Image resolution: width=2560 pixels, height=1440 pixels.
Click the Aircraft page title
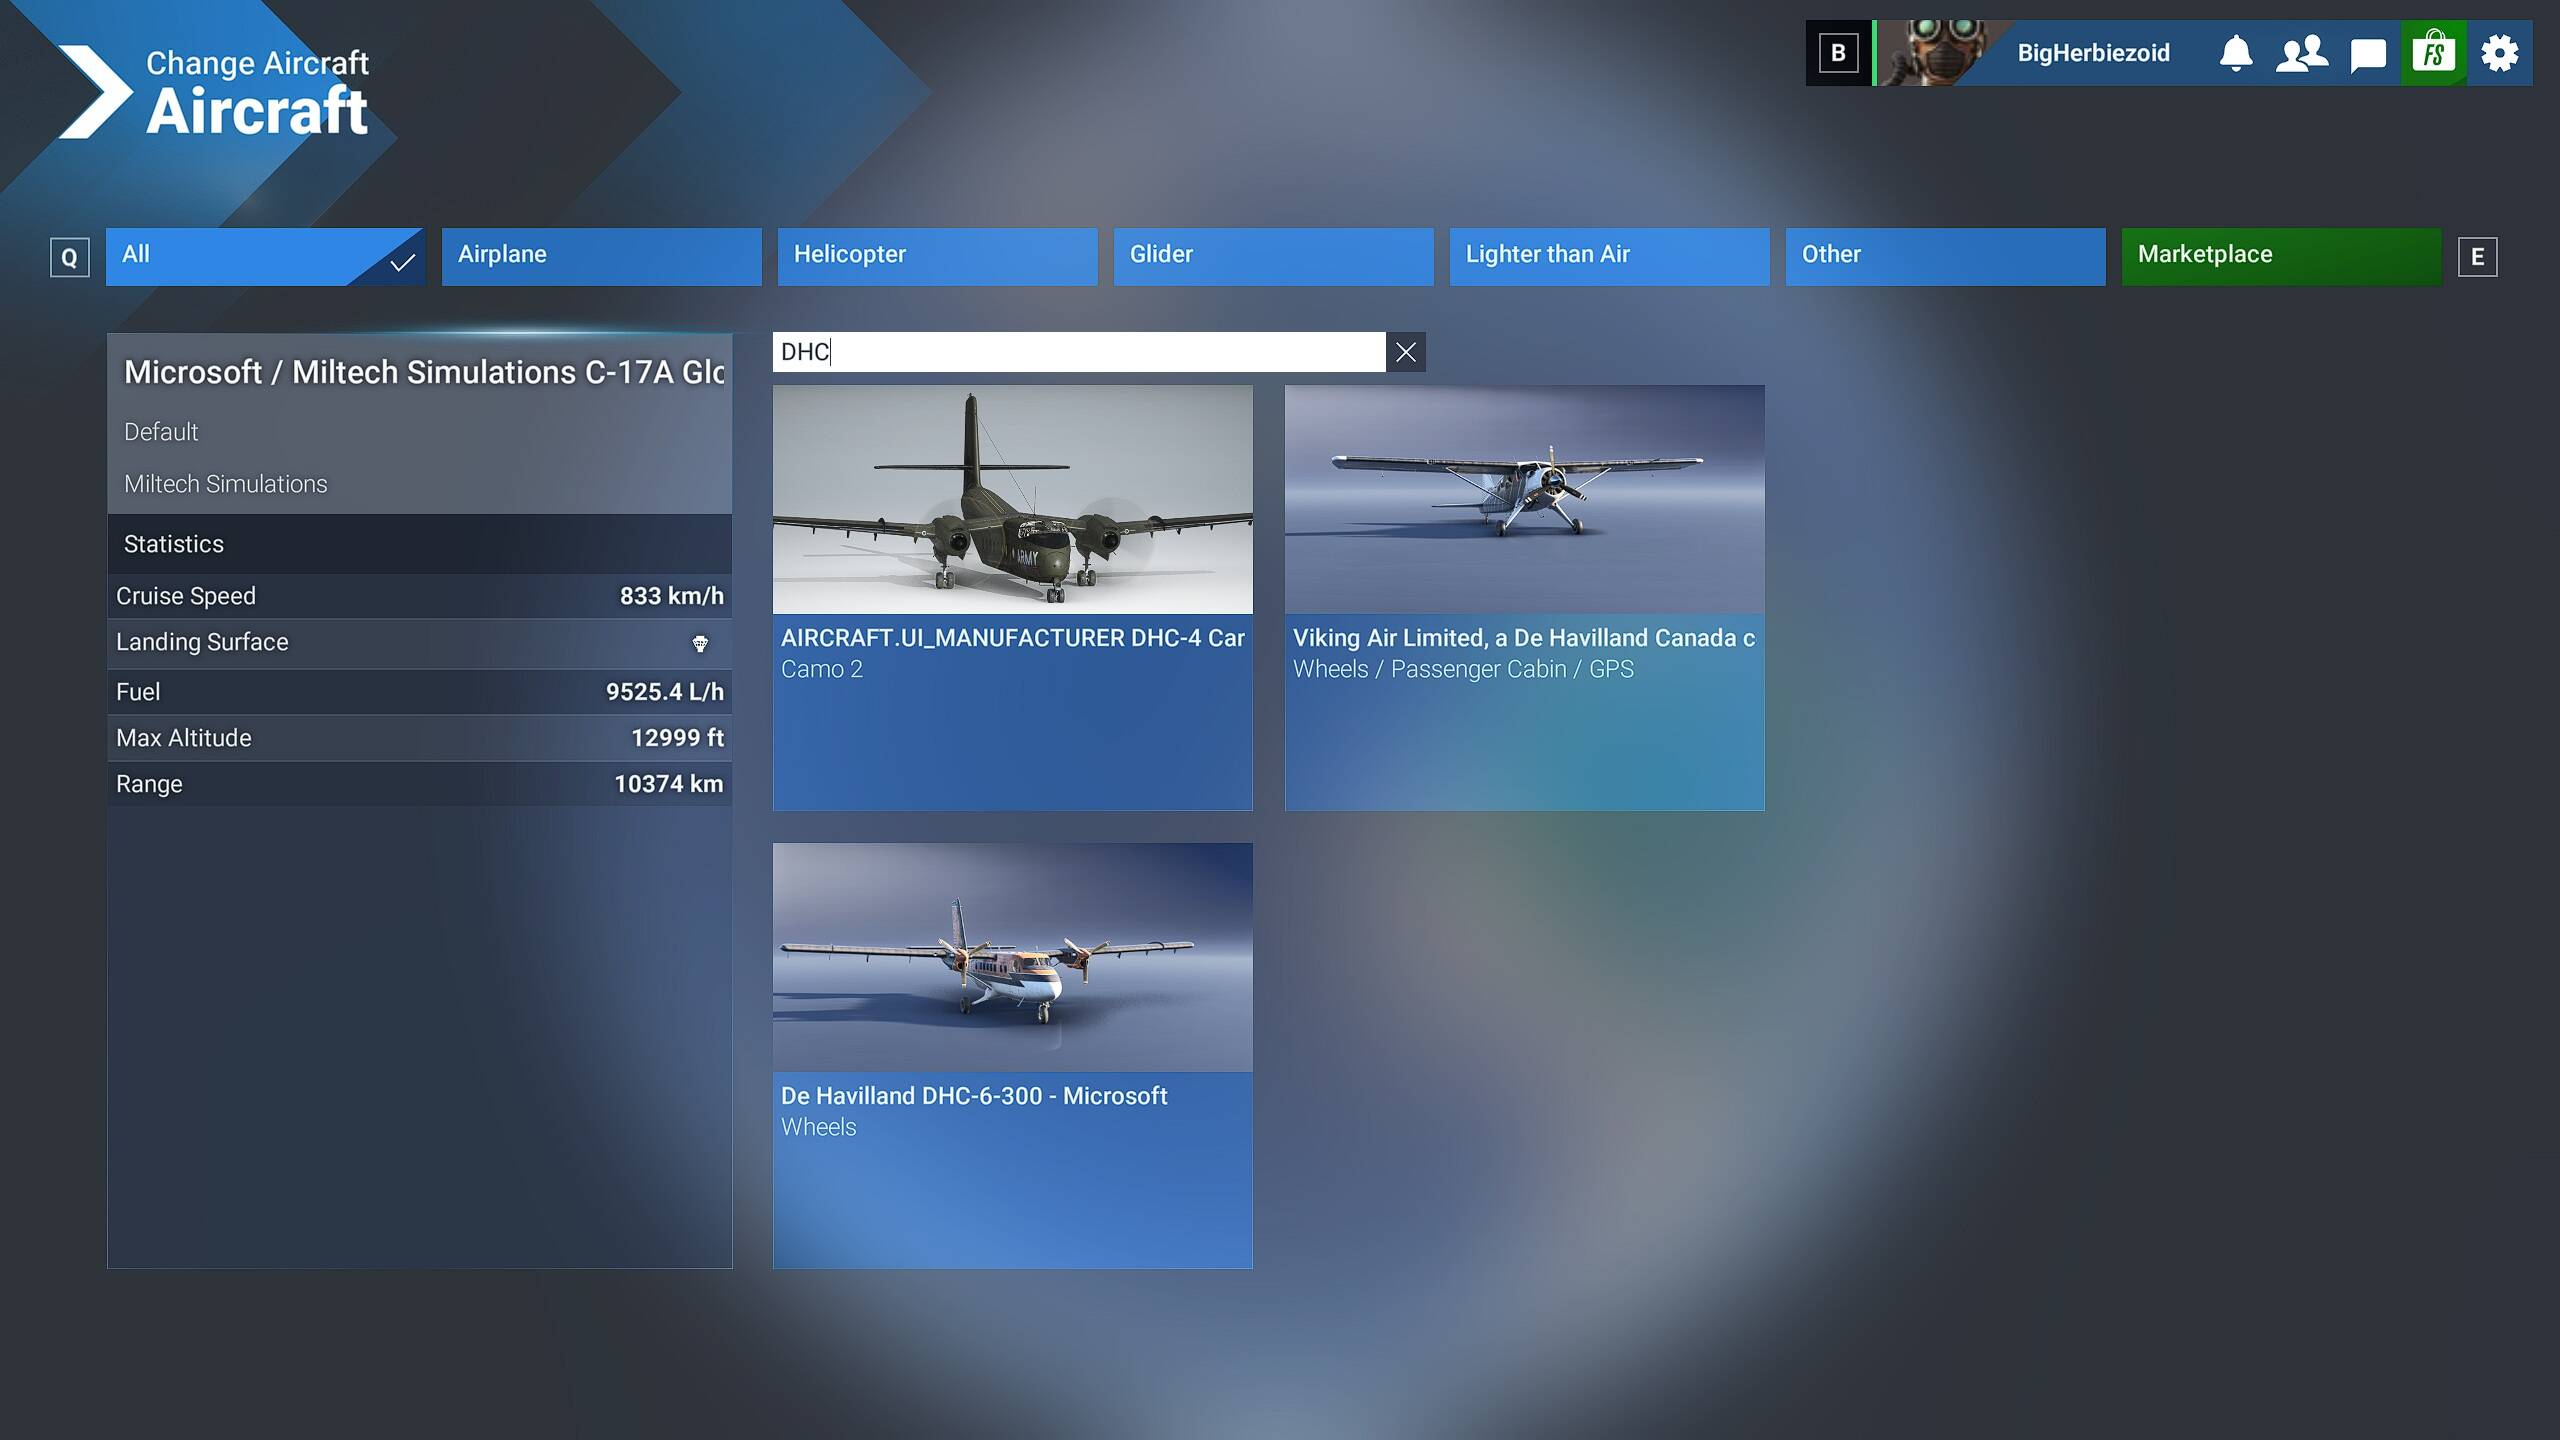tap(257, 110)
